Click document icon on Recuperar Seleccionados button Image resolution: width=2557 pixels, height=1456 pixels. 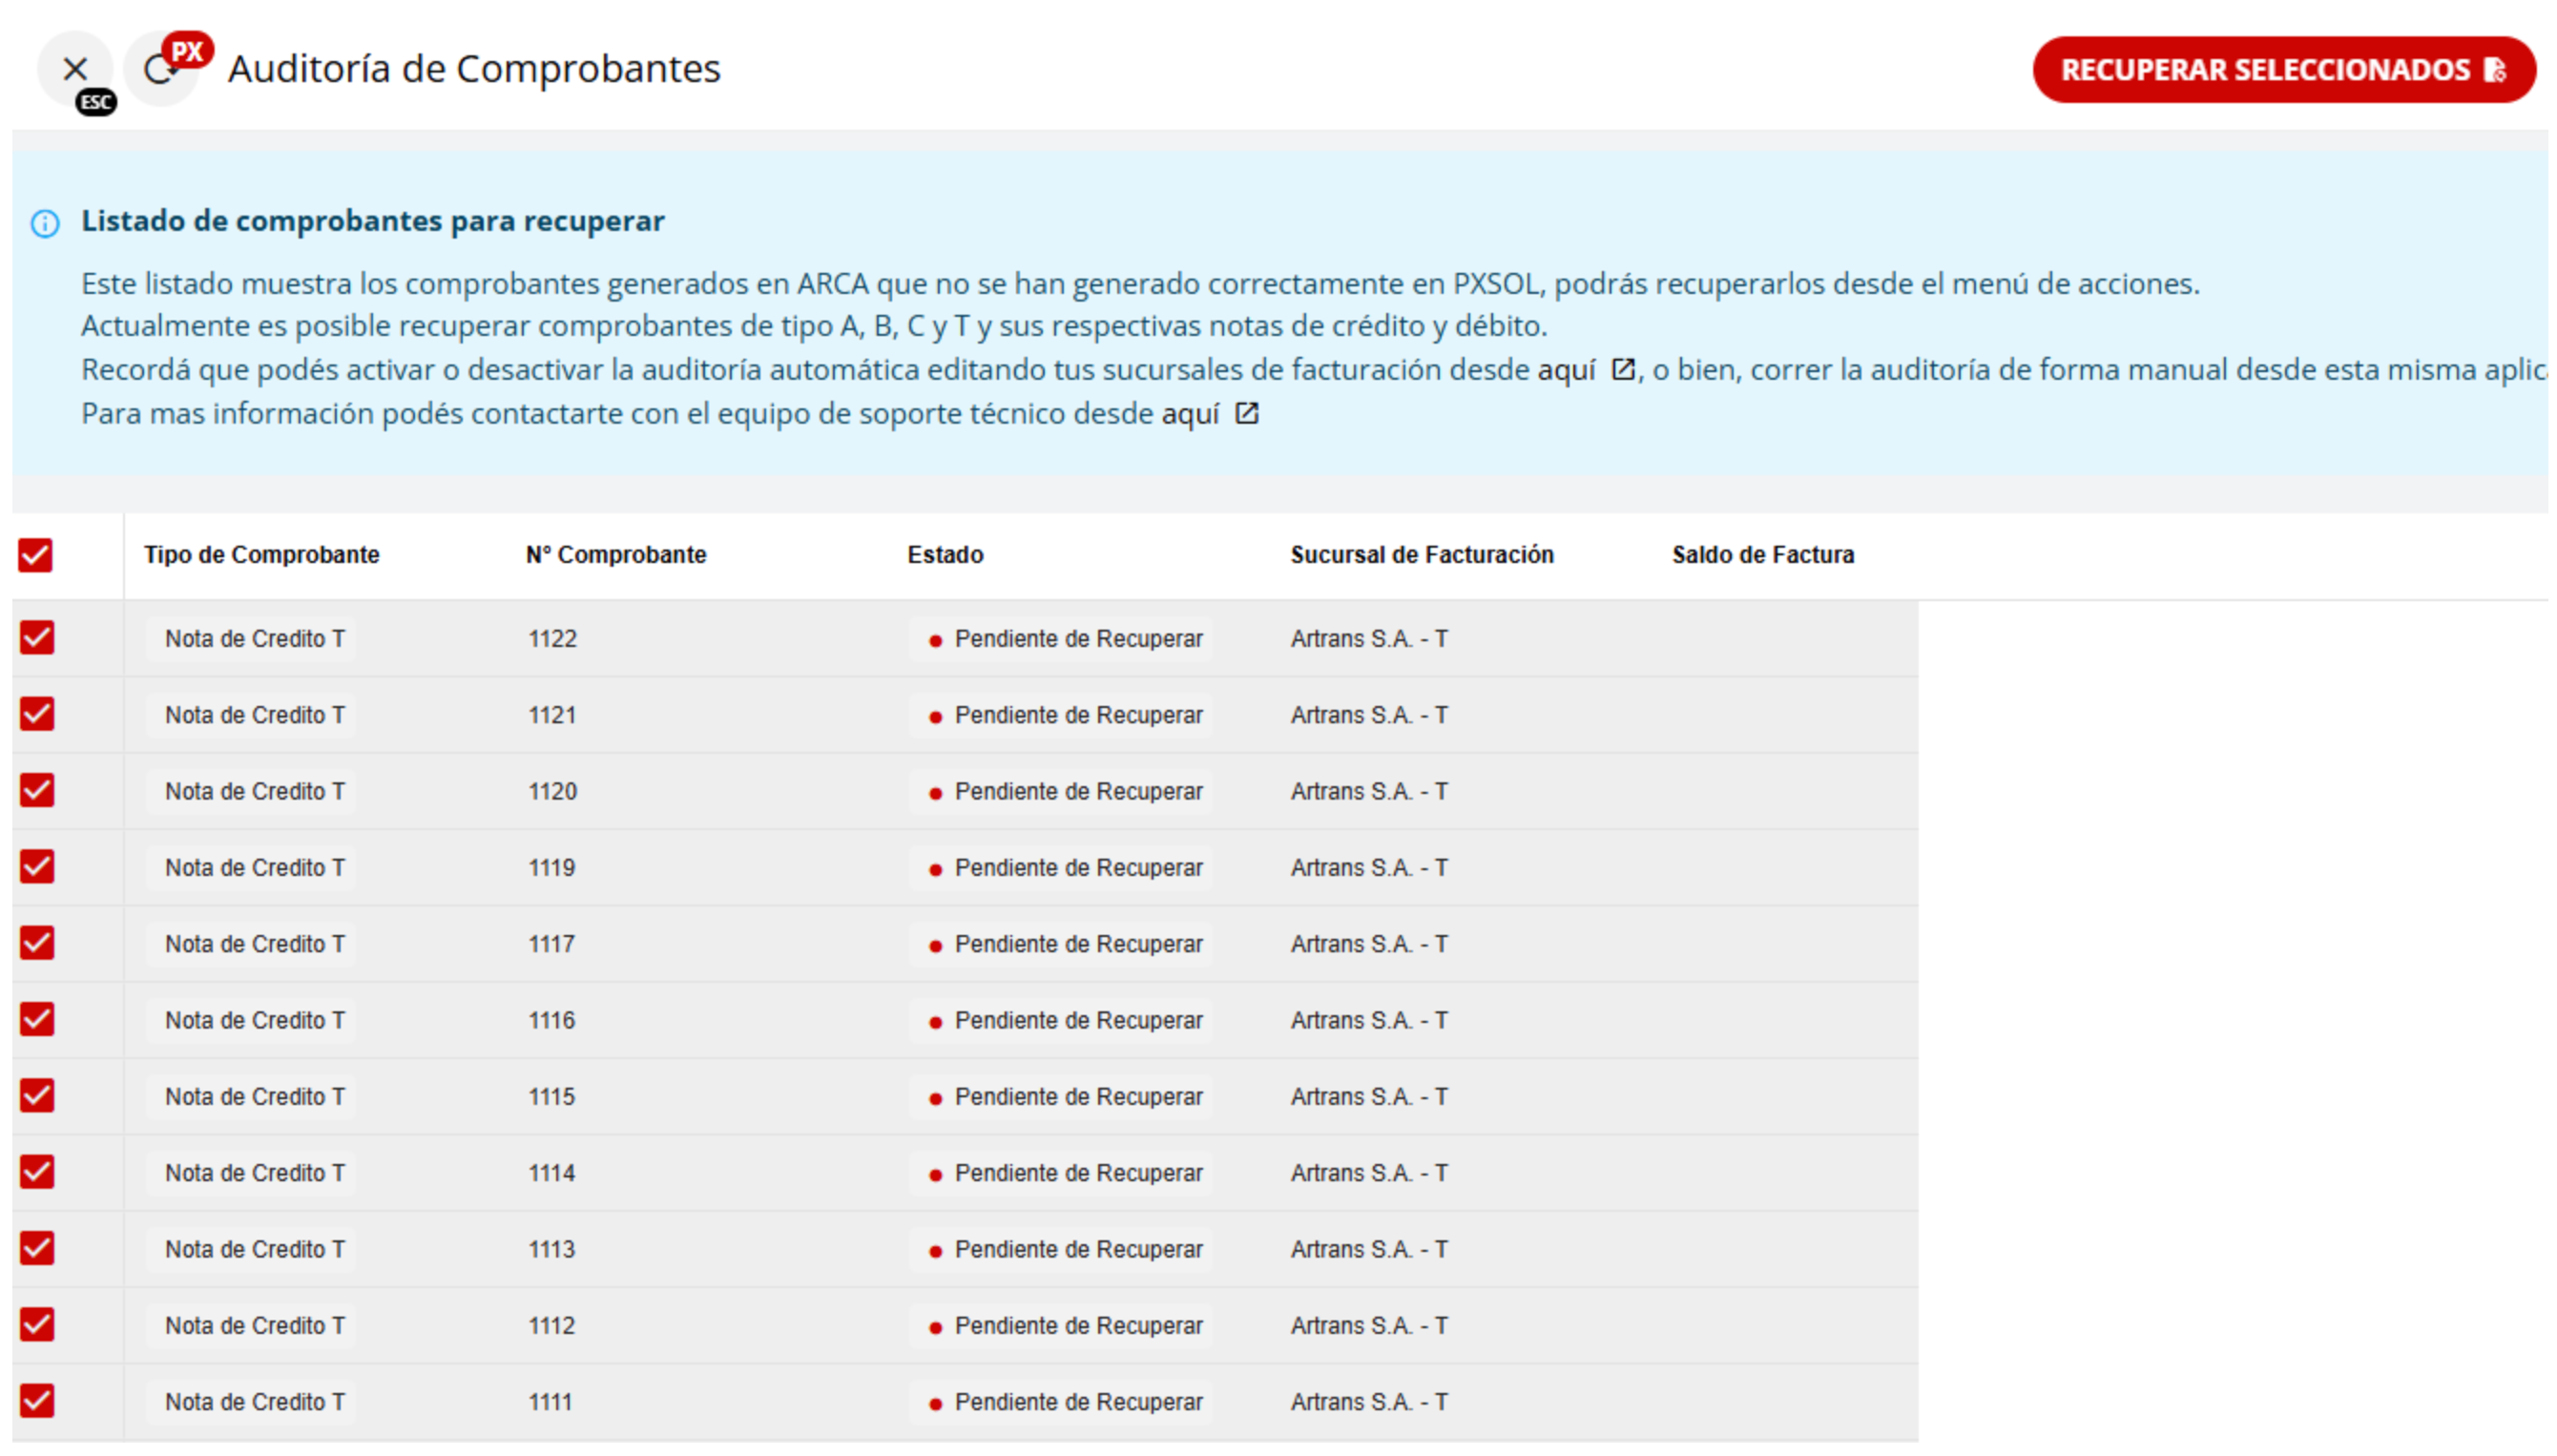[x=2495, y=70]
